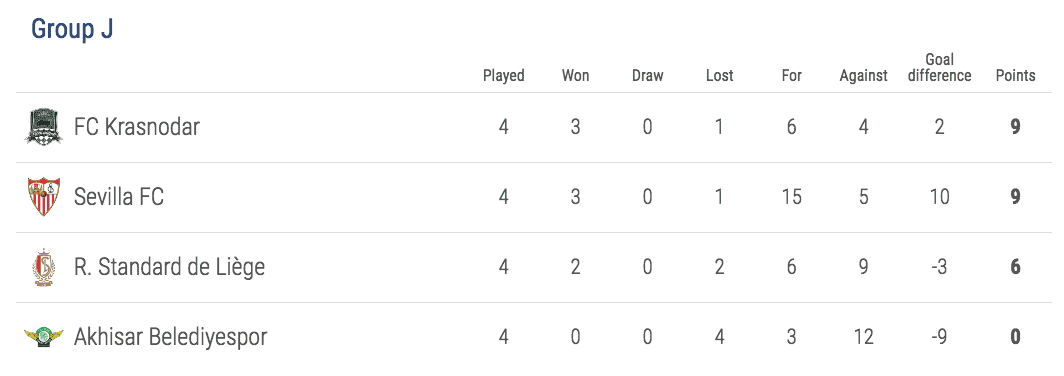Sort by the Lost column header

tap(719, 75)
